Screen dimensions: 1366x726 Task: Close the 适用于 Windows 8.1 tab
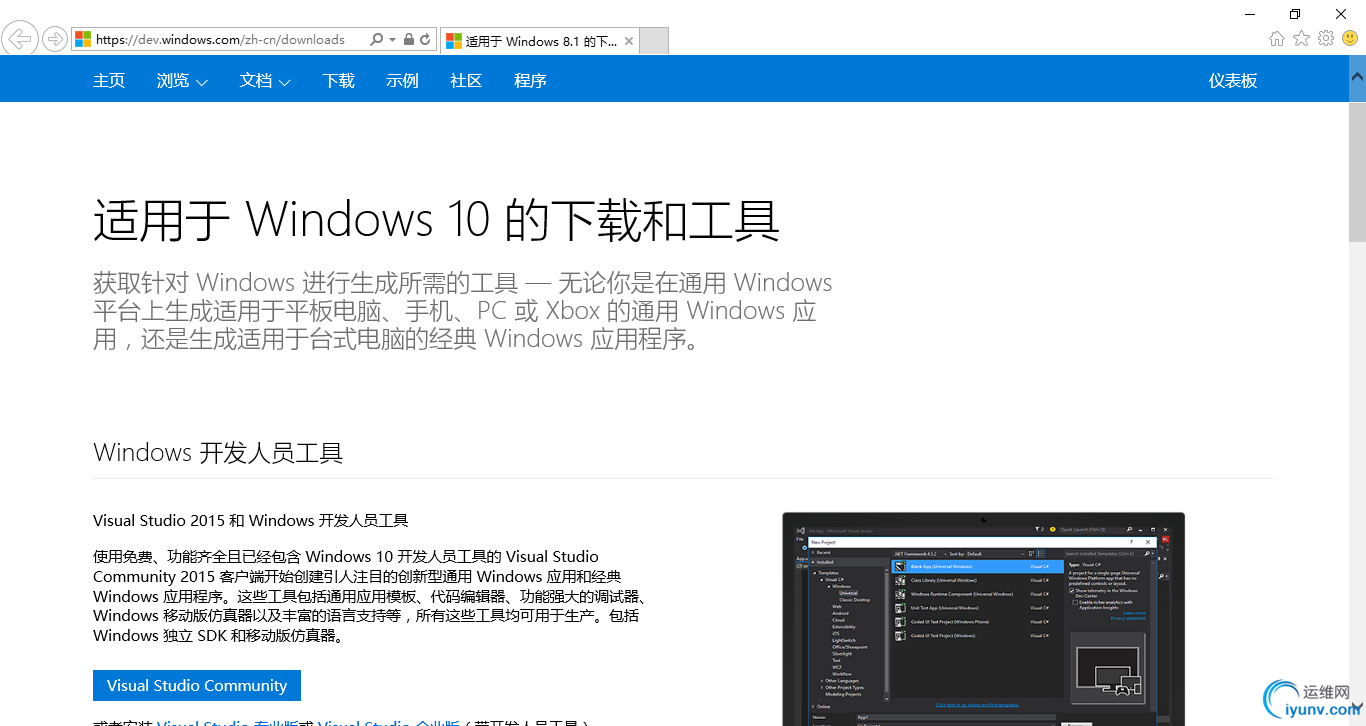[629, 41]
